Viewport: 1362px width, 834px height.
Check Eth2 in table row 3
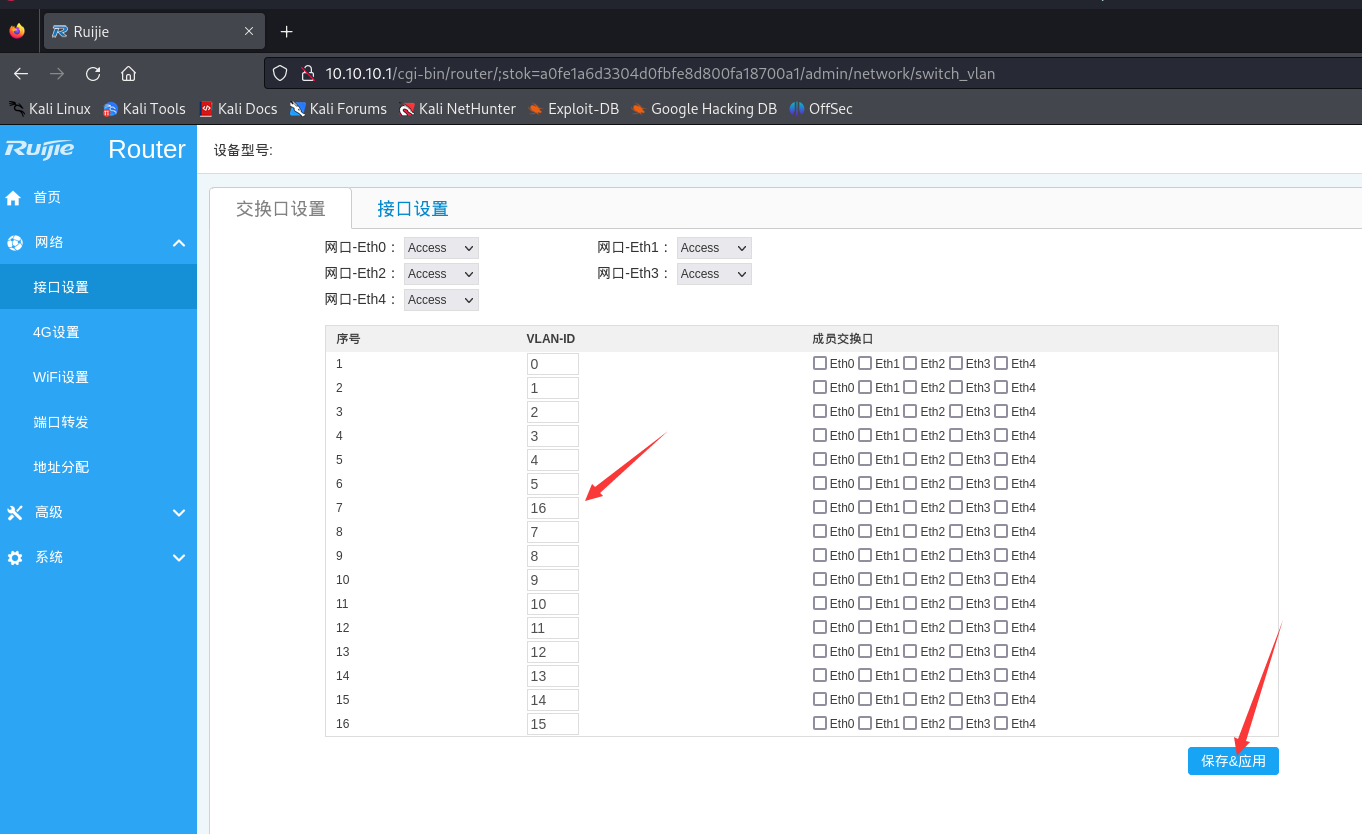pyautogui.click(x=910, y=411)
